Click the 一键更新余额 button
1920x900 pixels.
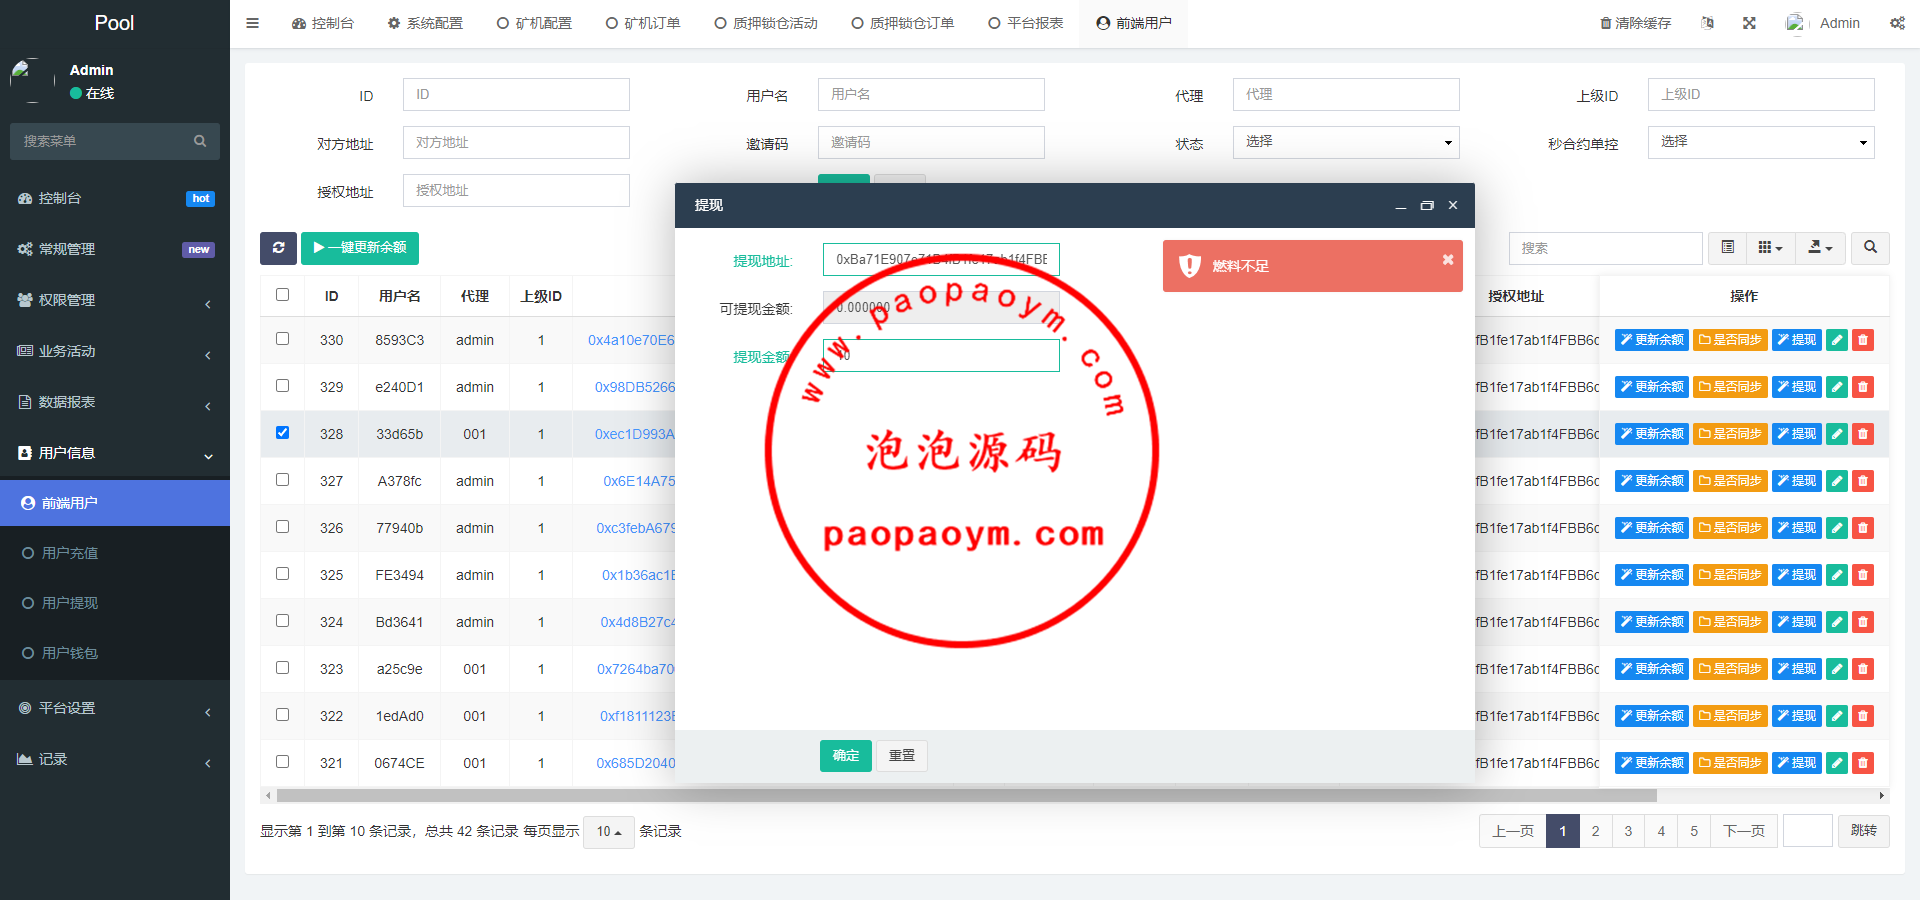[x=360, y=248]
